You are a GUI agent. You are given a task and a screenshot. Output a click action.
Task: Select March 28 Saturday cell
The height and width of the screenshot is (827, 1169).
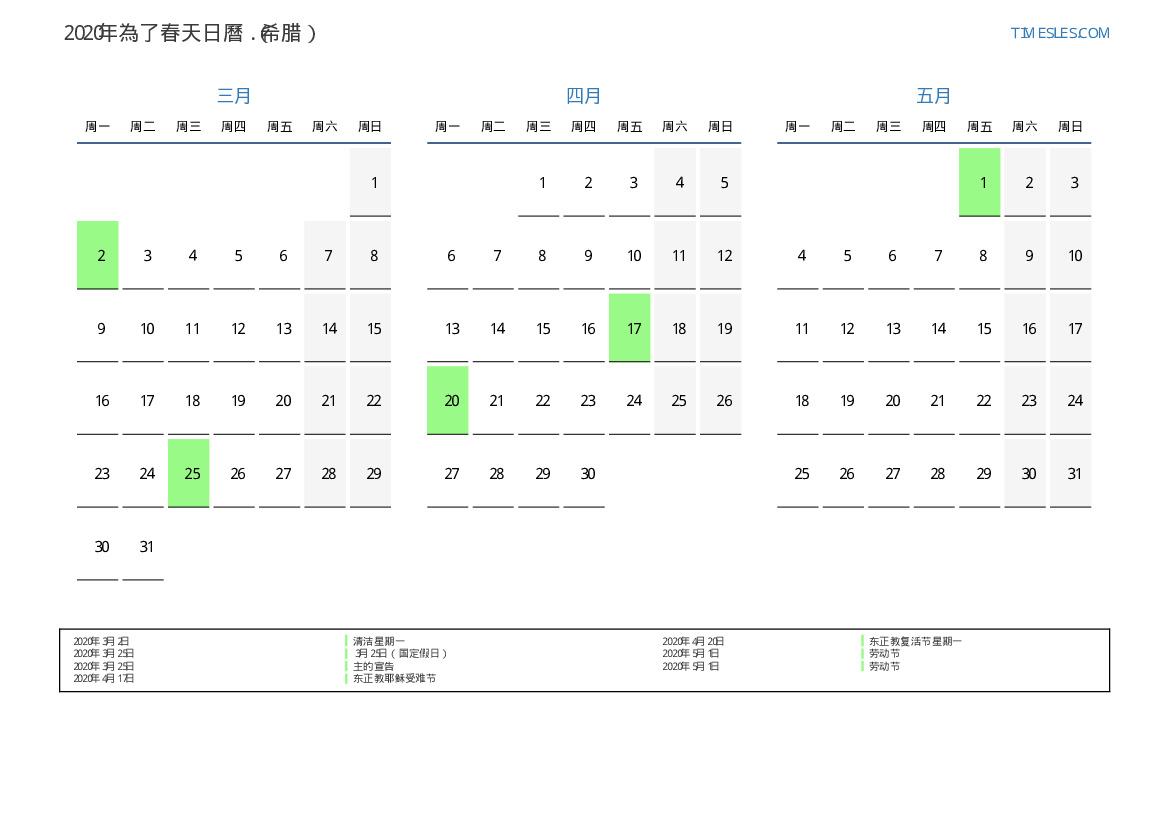pos(325,474)
